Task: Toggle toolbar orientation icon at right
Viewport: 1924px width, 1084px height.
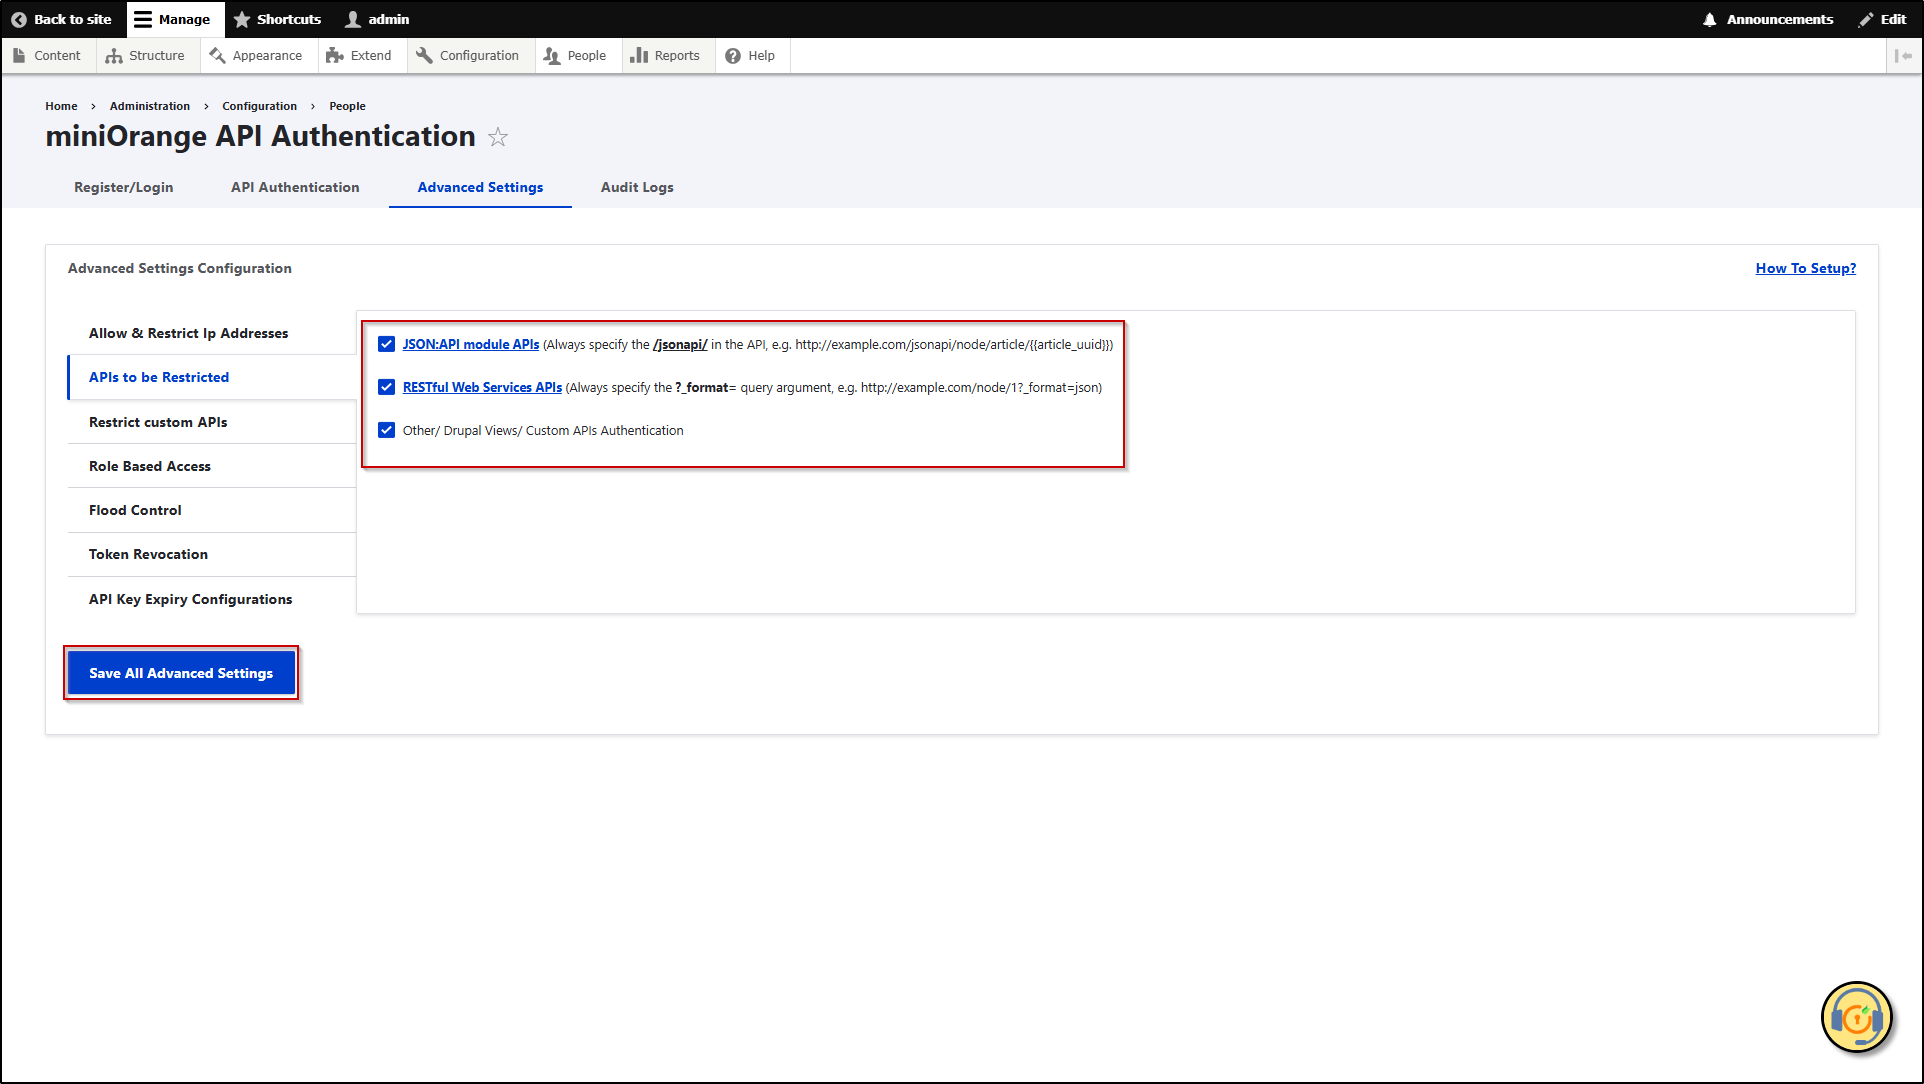Action: (1902, 56)
